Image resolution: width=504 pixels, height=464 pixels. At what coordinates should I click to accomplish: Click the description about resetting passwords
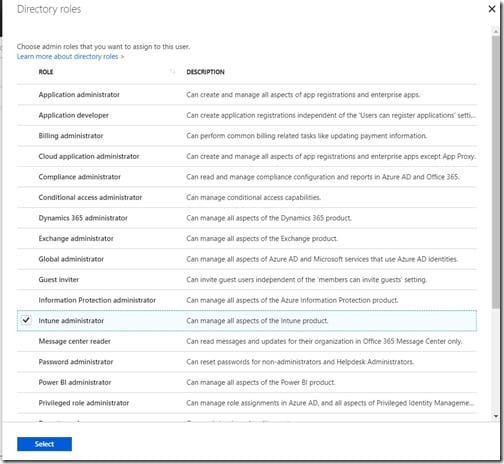click(x=300, y=362)
